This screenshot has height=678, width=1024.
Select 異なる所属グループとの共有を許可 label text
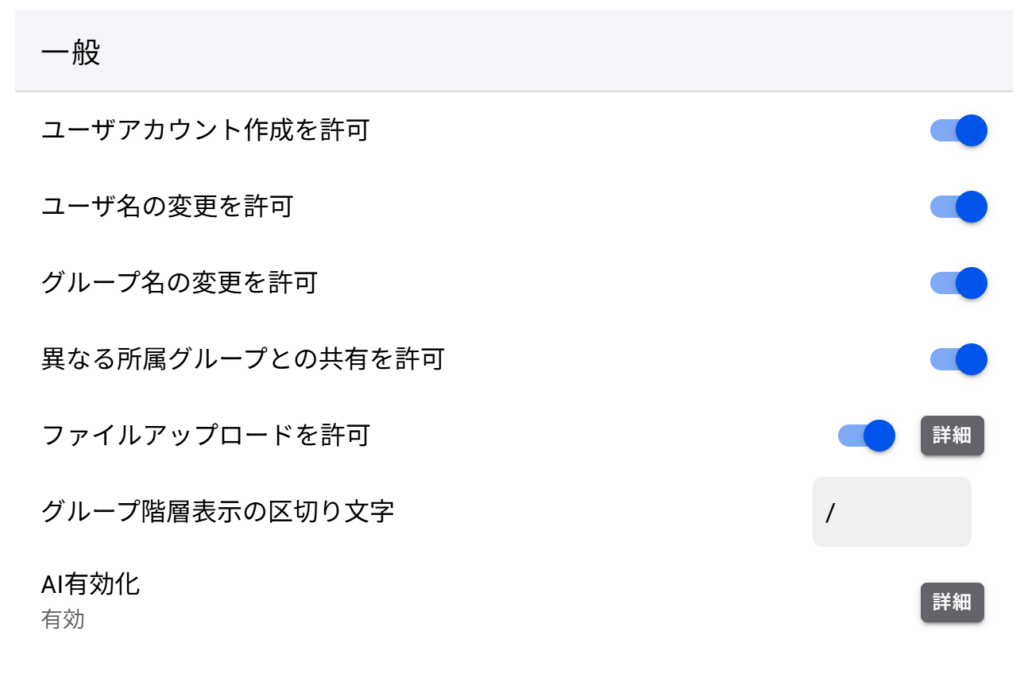coord(243,359)
